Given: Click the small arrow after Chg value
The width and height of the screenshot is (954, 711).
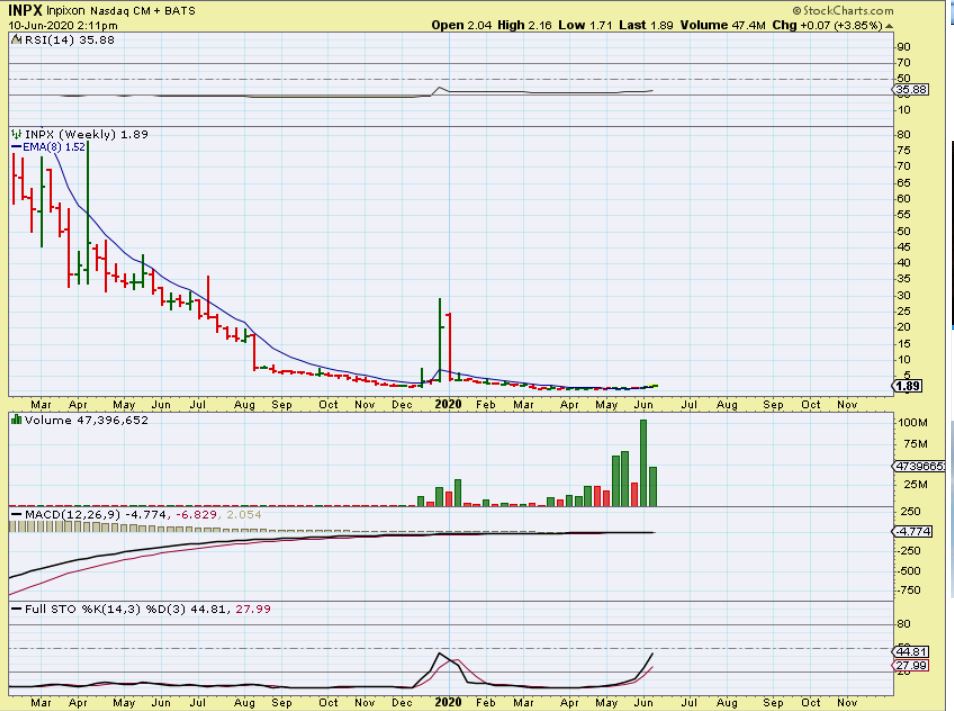Looking at the screenshot, I should pos(889,25).
